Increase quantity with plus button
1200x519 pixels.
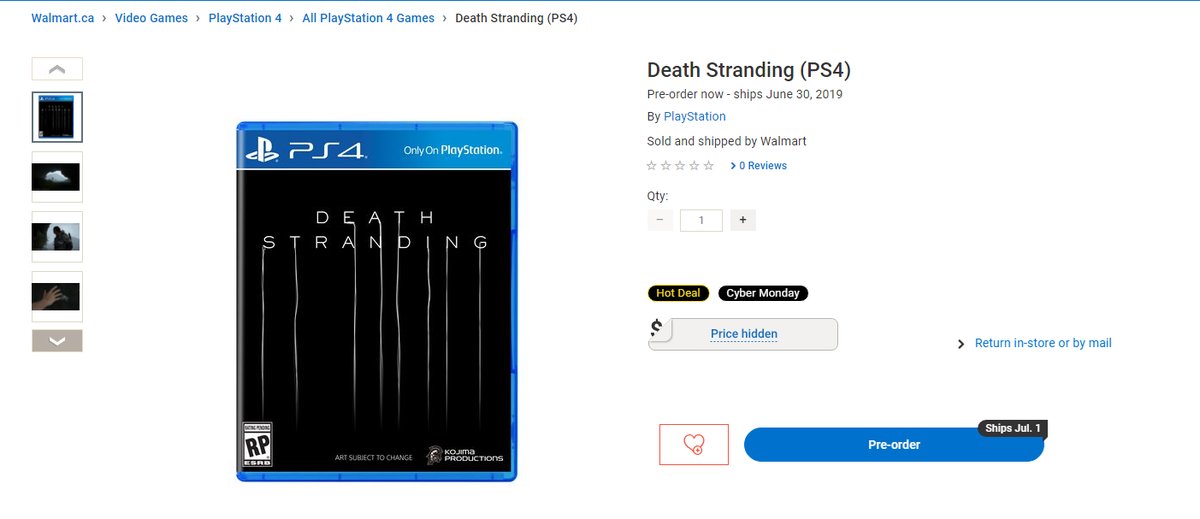coord(742,220)
